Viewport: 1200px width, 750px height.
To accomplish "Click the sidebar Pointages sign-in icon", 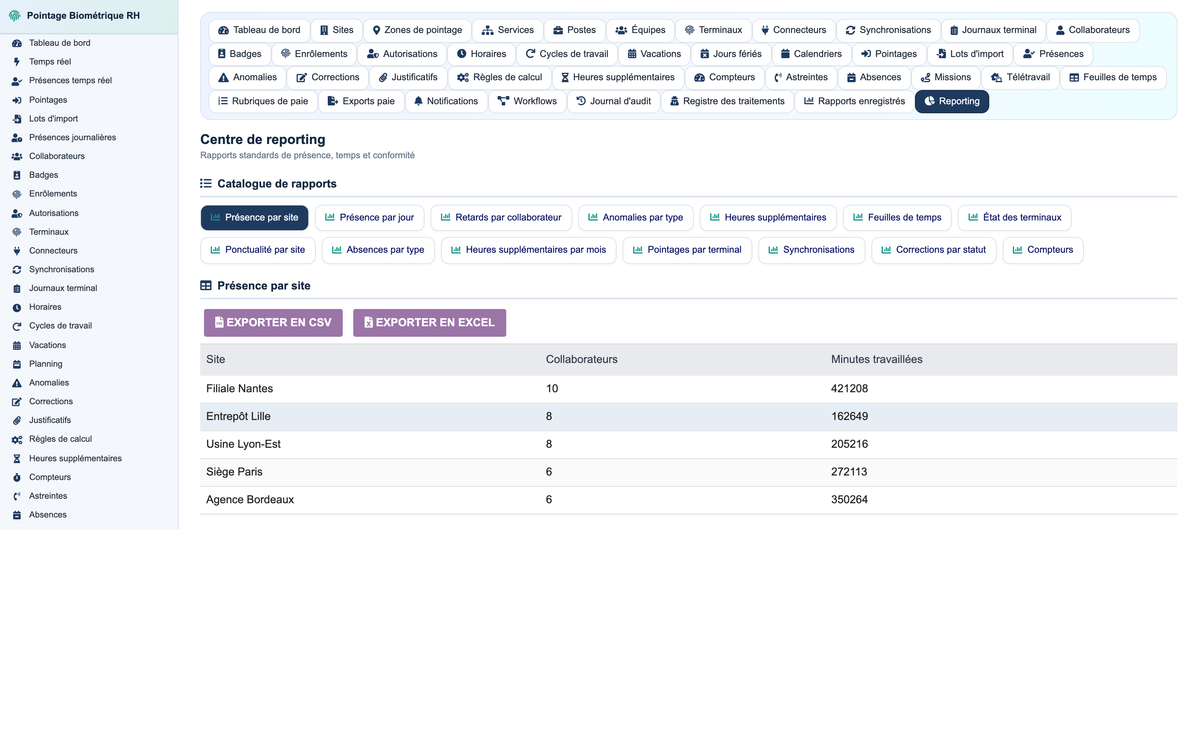I will click(x=17, y=100).
